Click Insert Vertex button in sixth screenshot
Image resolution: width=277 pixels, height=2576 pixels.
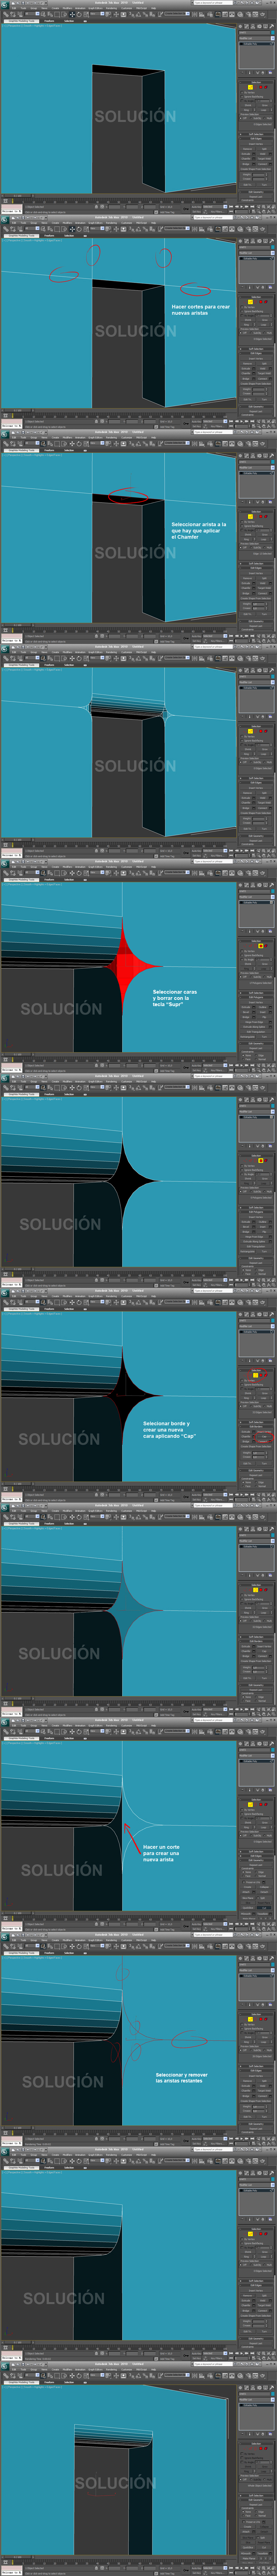click(256, 1217)
